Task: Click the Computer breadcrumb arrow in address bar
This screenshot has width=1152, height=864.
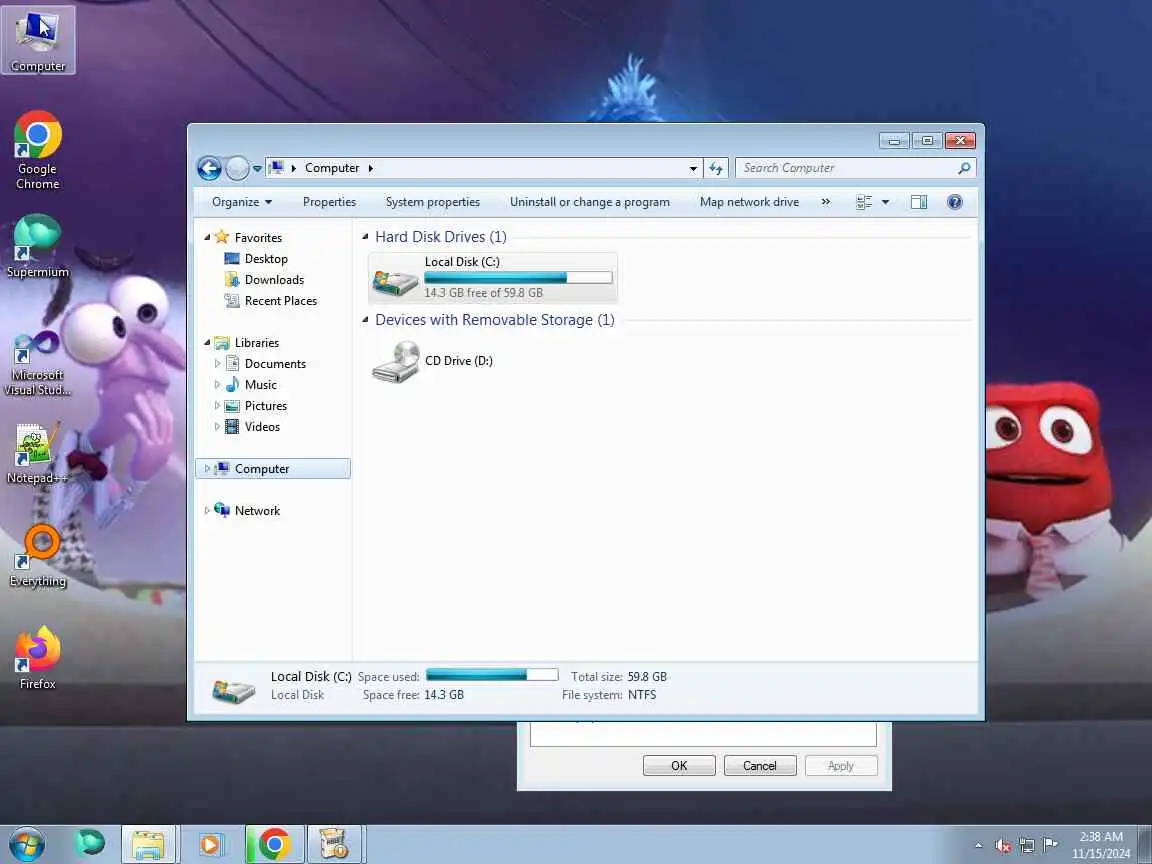Action: pyautogui.click(x=370, y=168)
